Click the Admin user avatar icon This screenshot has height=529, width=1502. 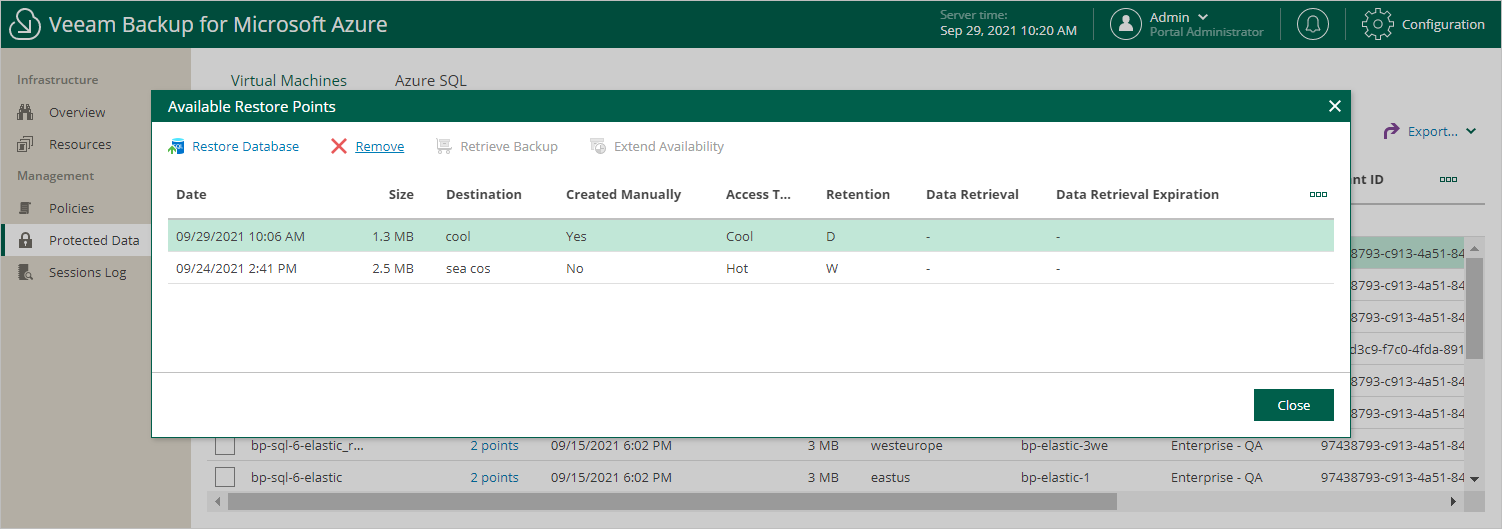[1126, 24]
